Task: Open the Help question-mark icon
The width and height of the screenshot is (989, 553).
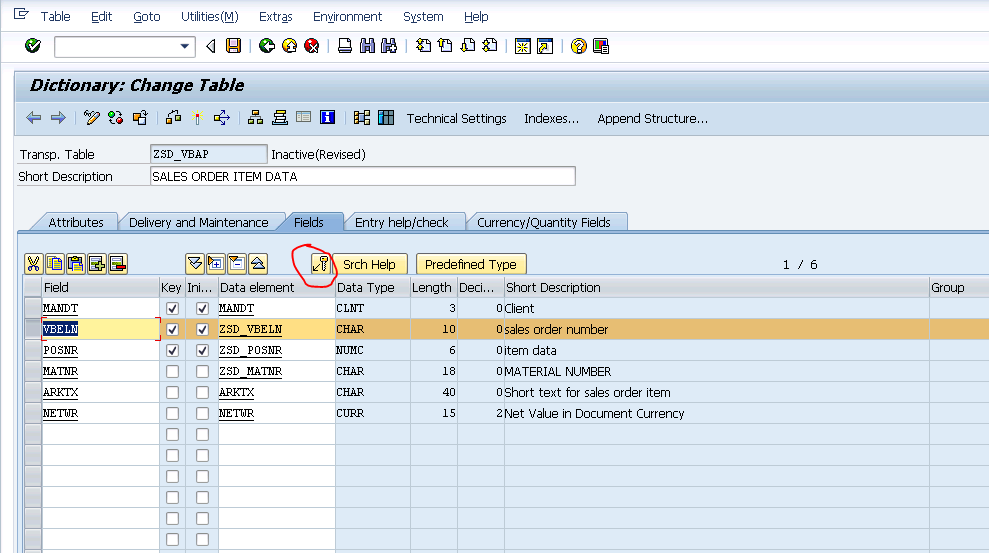Action: click(578, 46)
